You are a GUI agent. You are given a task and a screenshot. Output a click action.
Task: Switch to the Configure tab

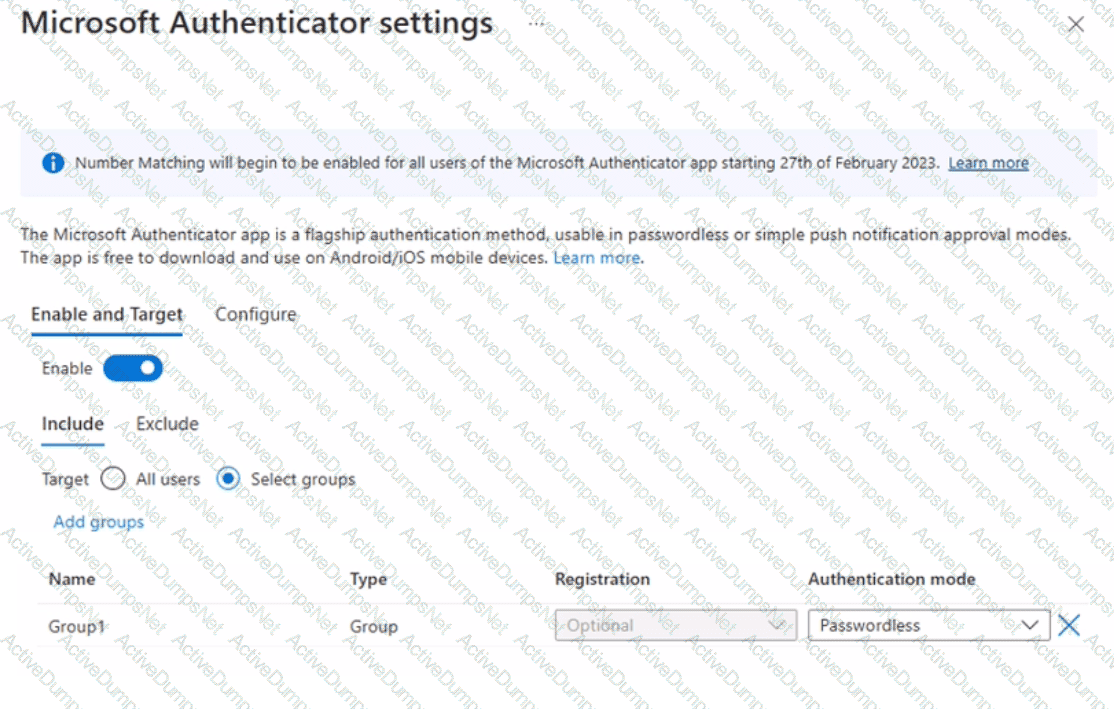(x=256, y=314)
